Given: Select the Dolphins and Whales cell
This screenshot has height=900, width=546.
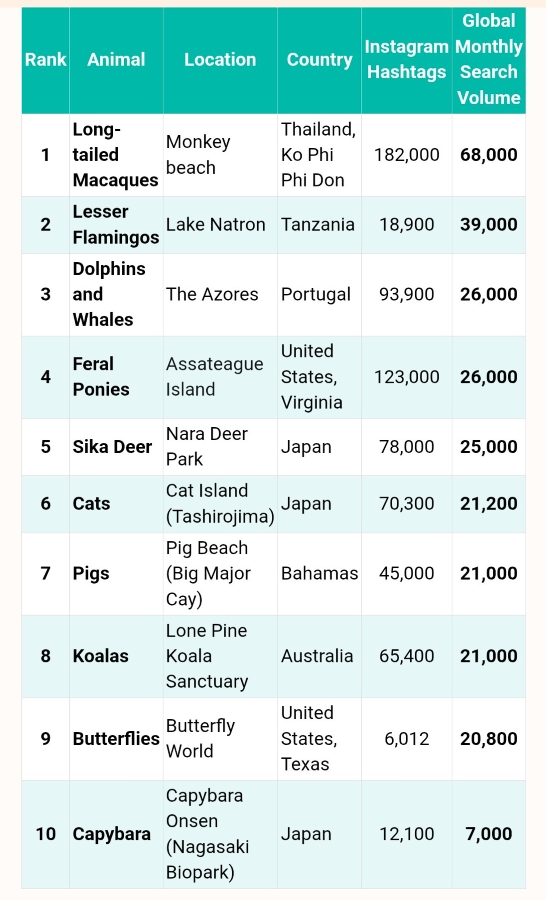Looking at the screenshot, I should coord(116,294).
